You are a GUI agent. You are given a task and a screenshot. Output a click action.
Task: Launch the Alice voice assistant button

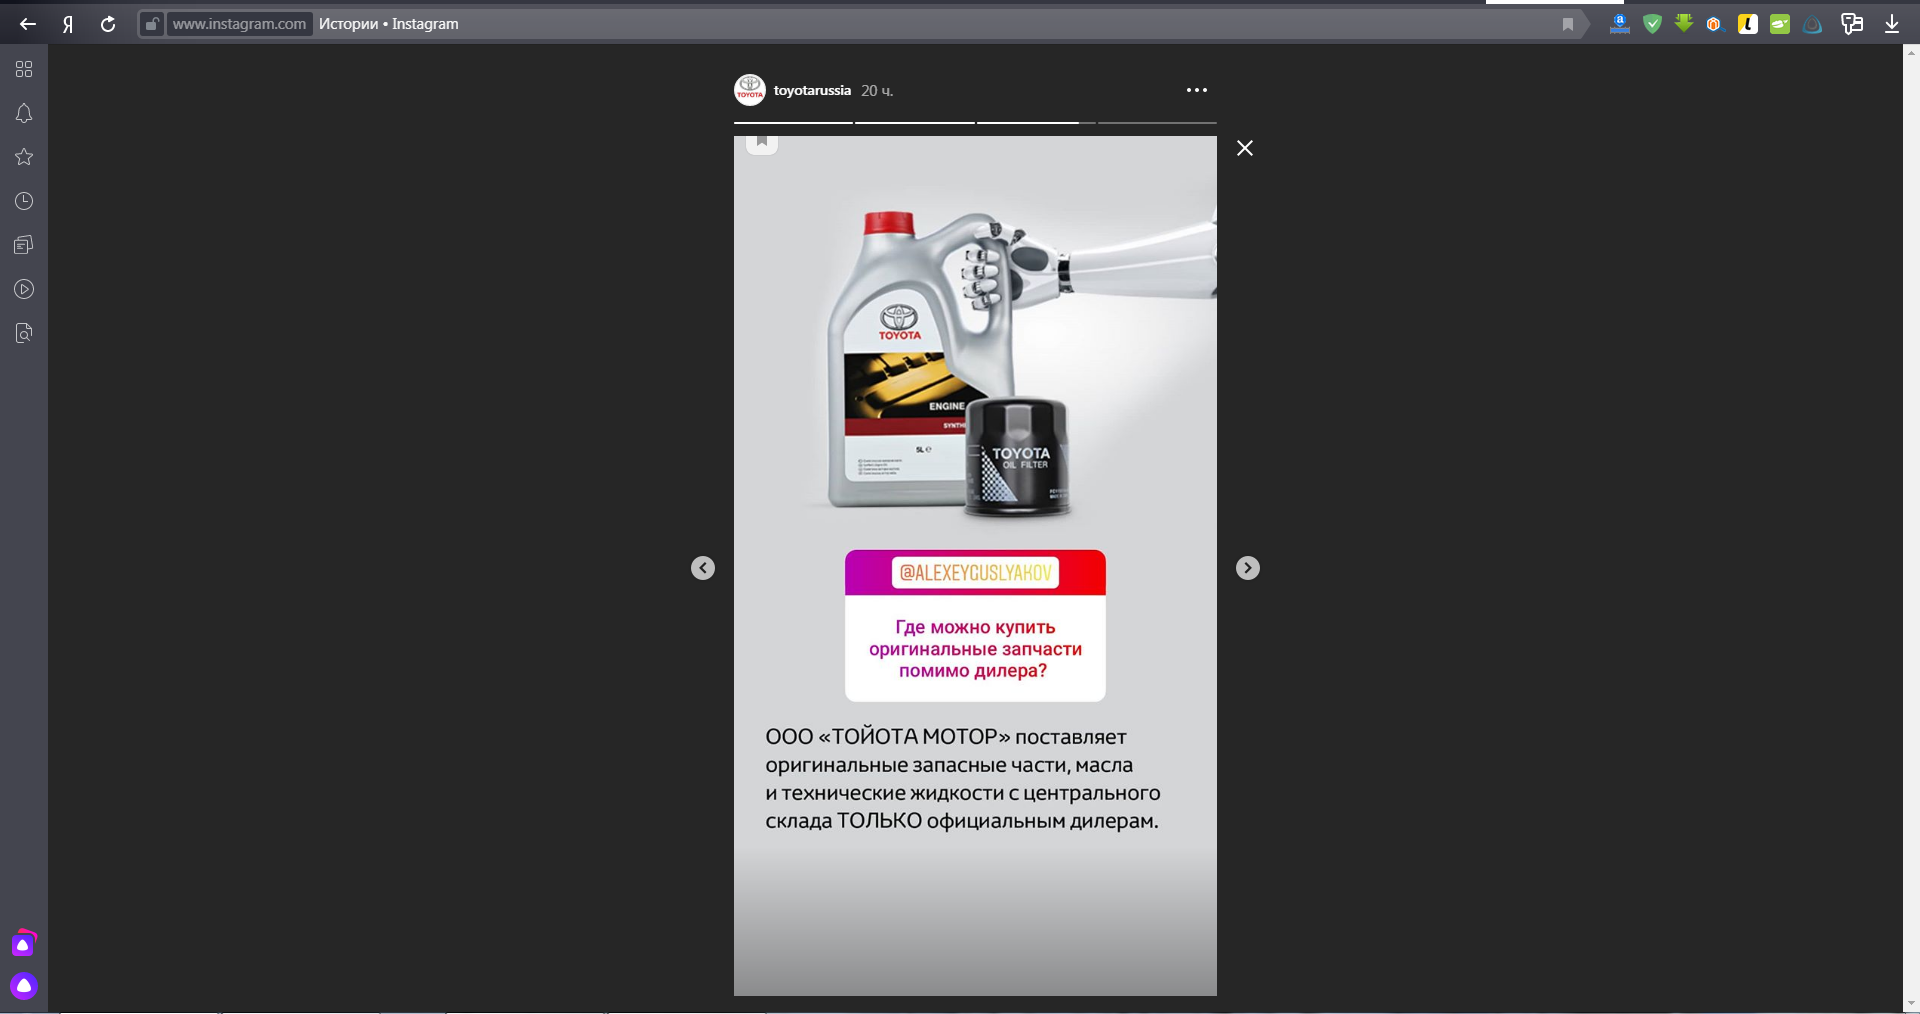tap(24, 986)
